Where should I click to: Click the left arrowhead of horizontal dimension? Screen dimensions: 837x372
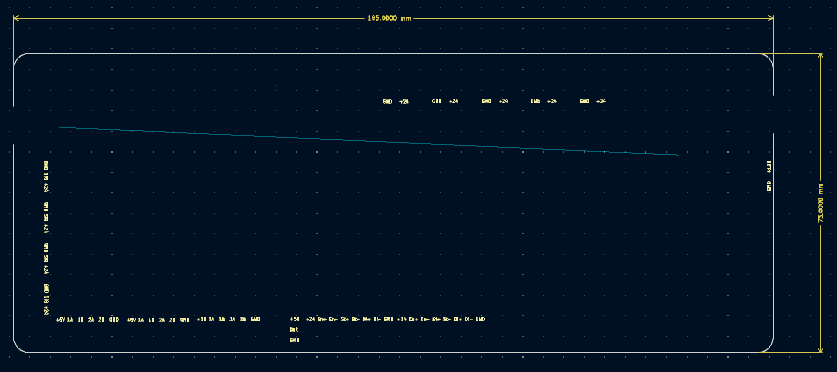(x=16, y=18)
